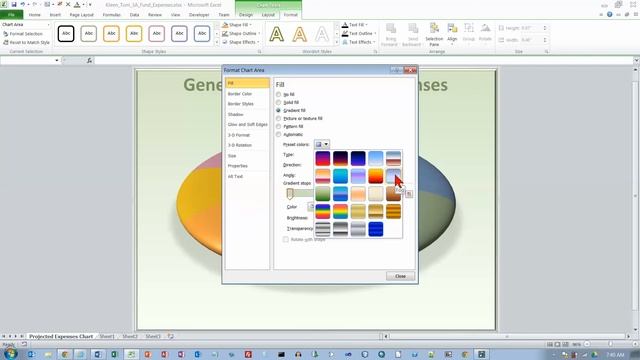Click the formula bar input area

[x=363, y=60]
